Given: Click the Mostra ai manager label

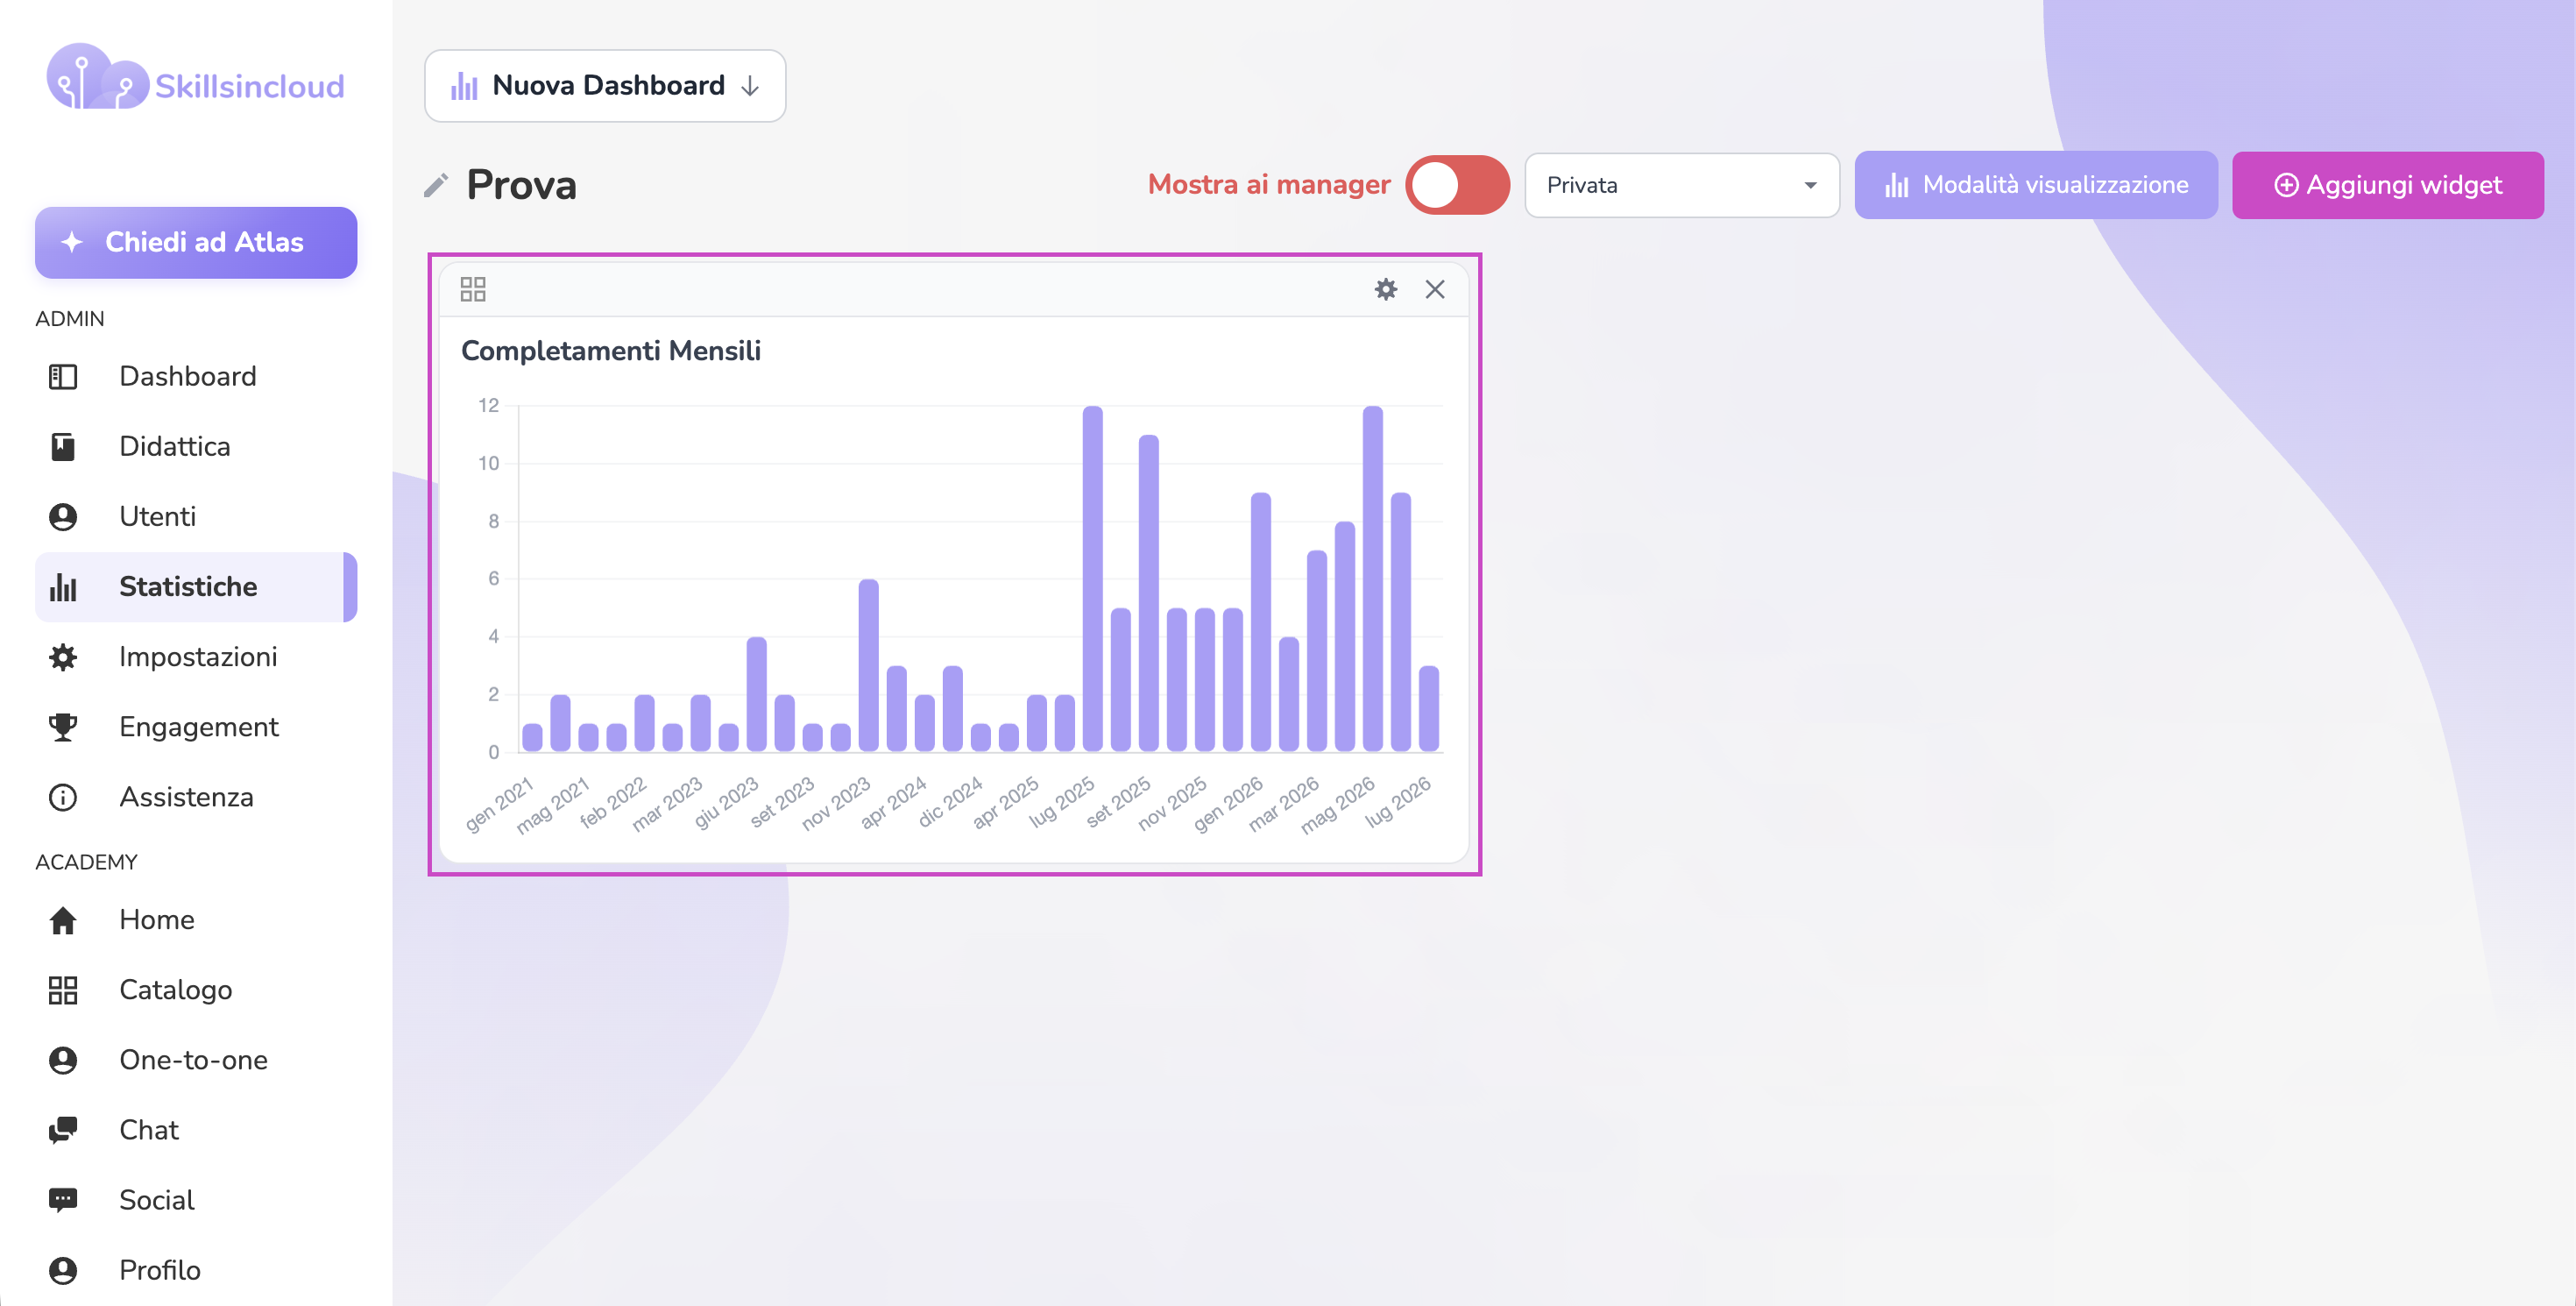Looking at the screenshot, I should (x=1268, y=185).
